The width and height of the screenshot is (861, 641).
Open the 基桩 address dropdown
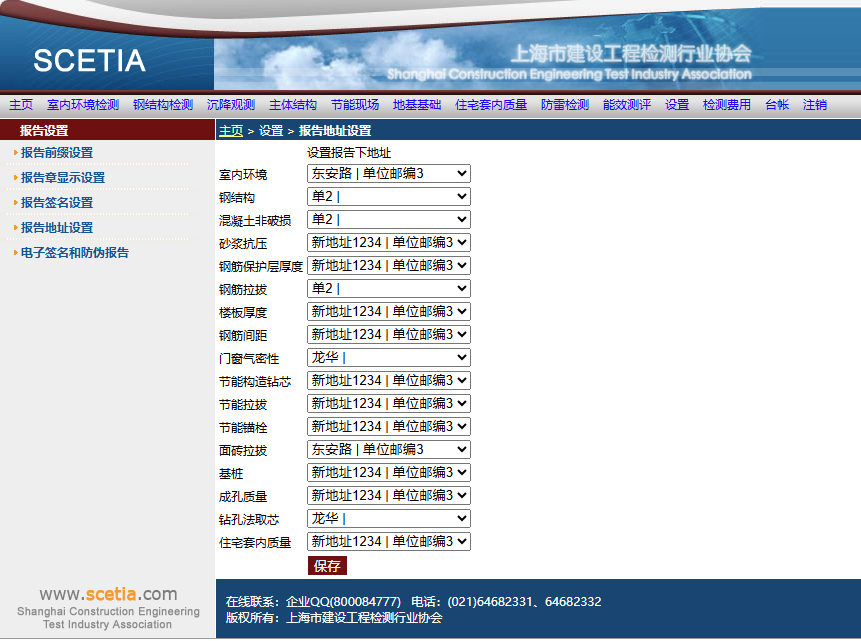(388, 473)
